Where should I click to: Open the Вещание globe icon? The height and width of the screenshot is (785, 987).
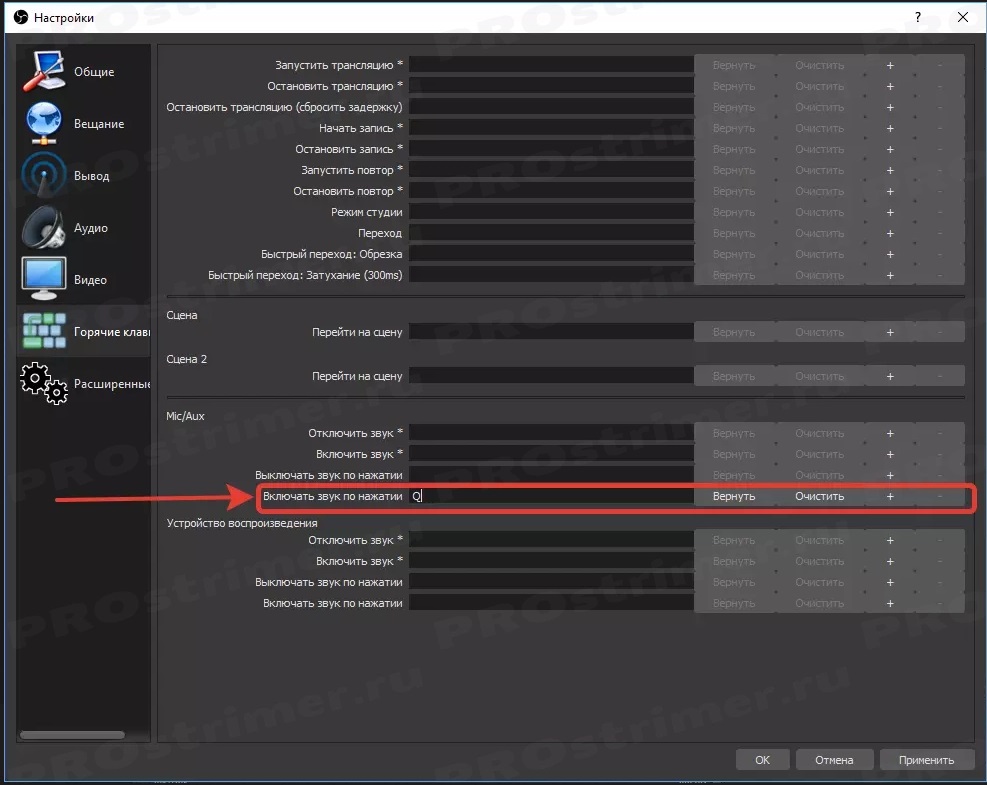coord(43,123)
